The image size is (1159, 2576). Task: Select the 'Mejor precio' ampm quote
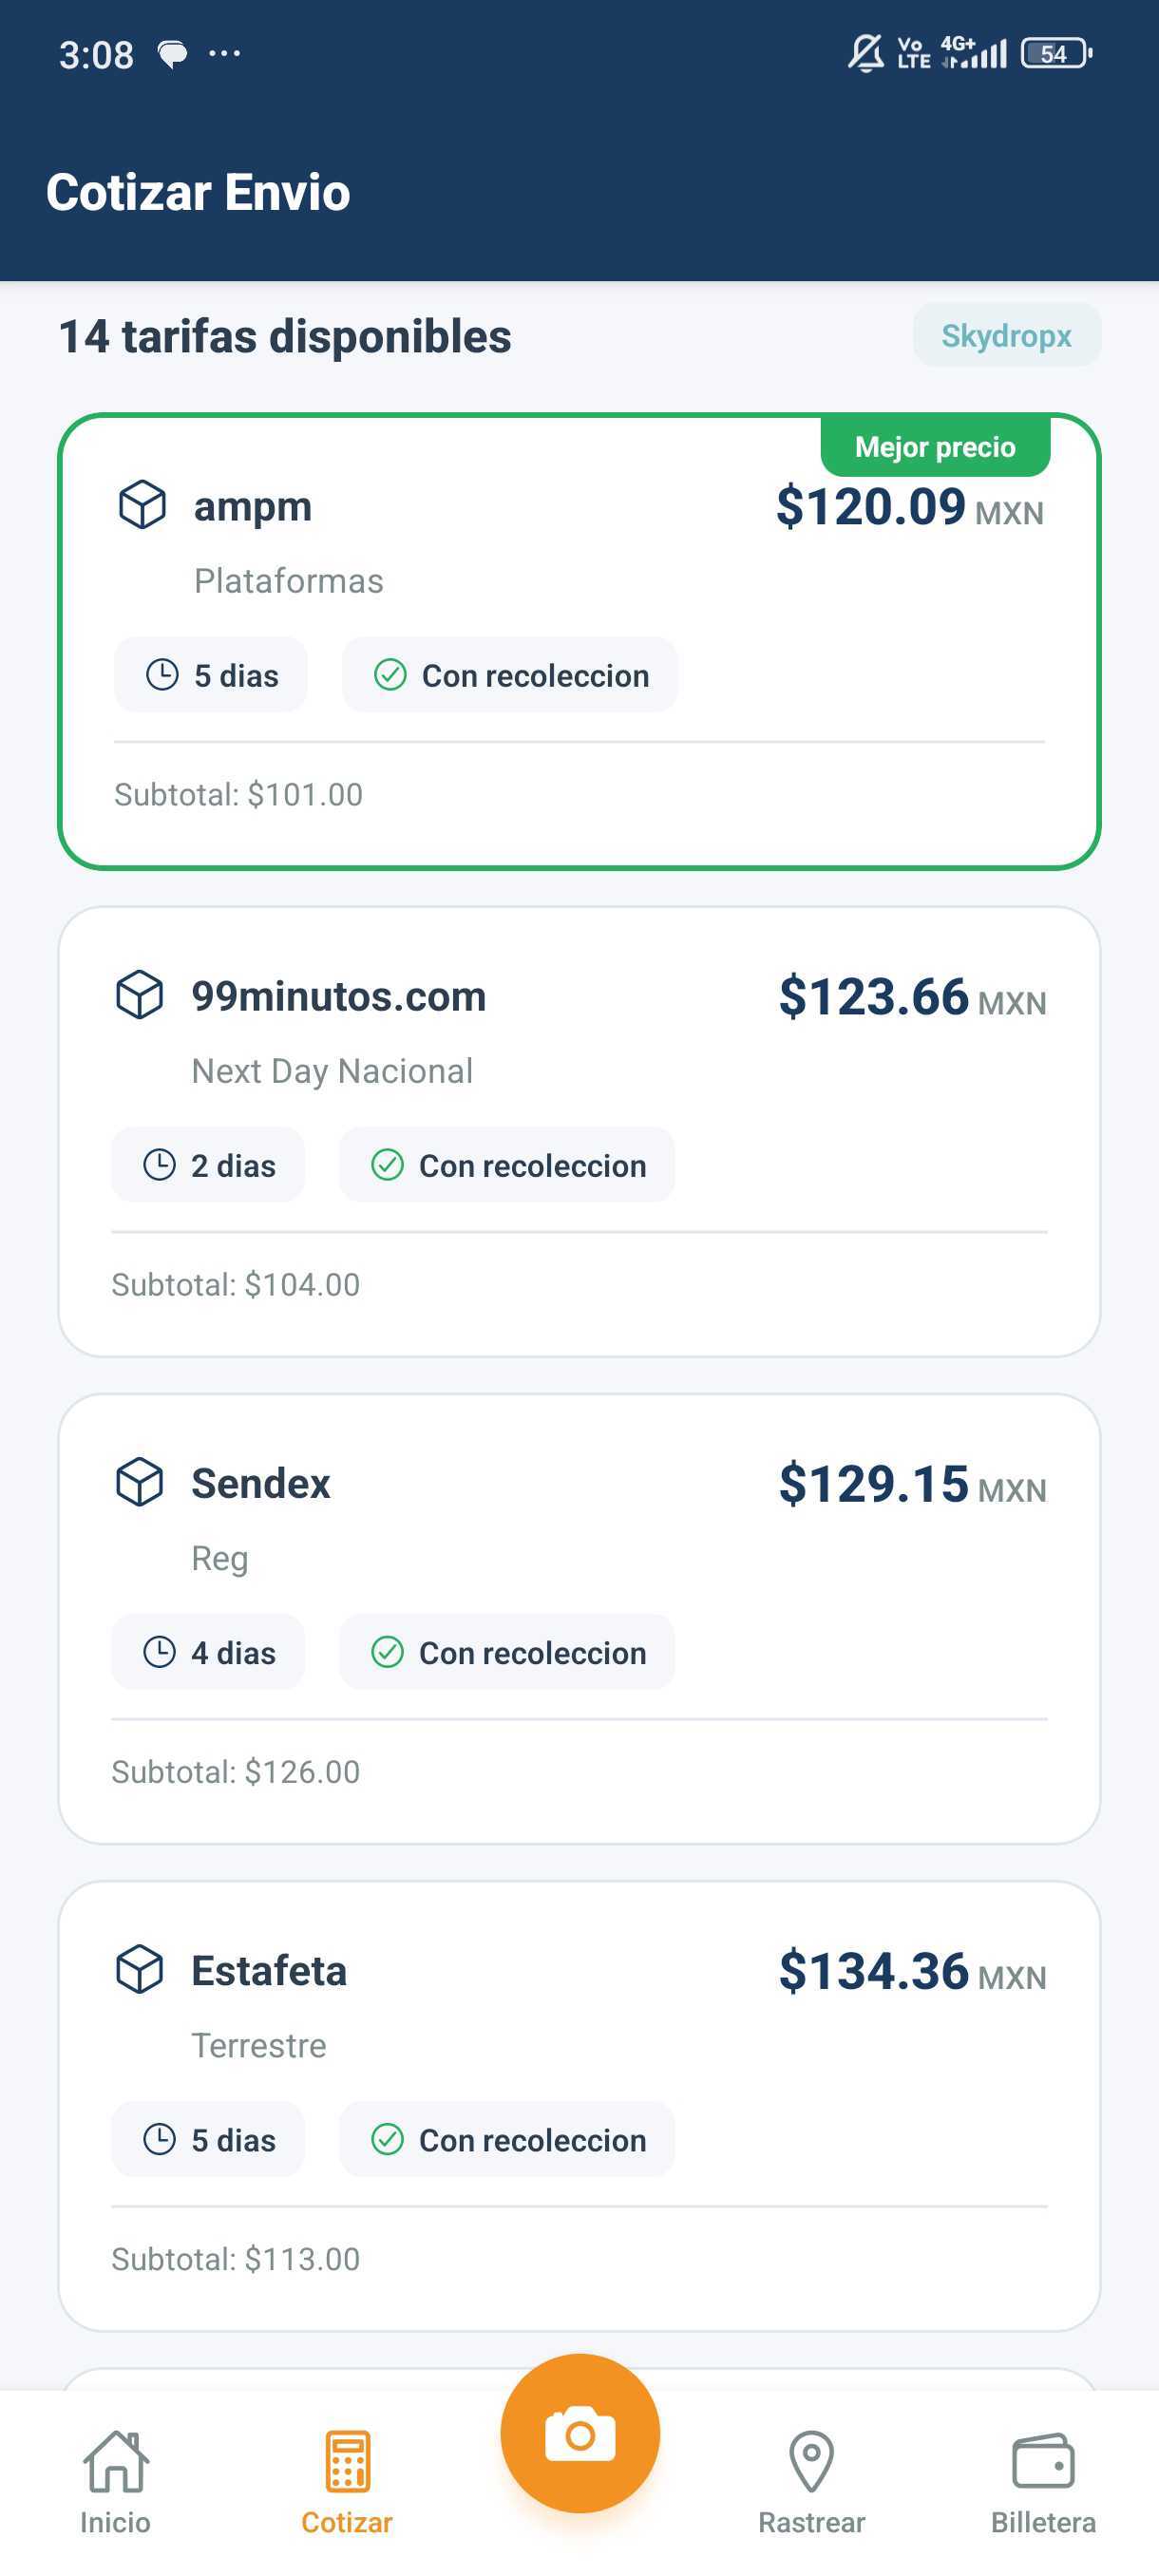click(579, 640)
